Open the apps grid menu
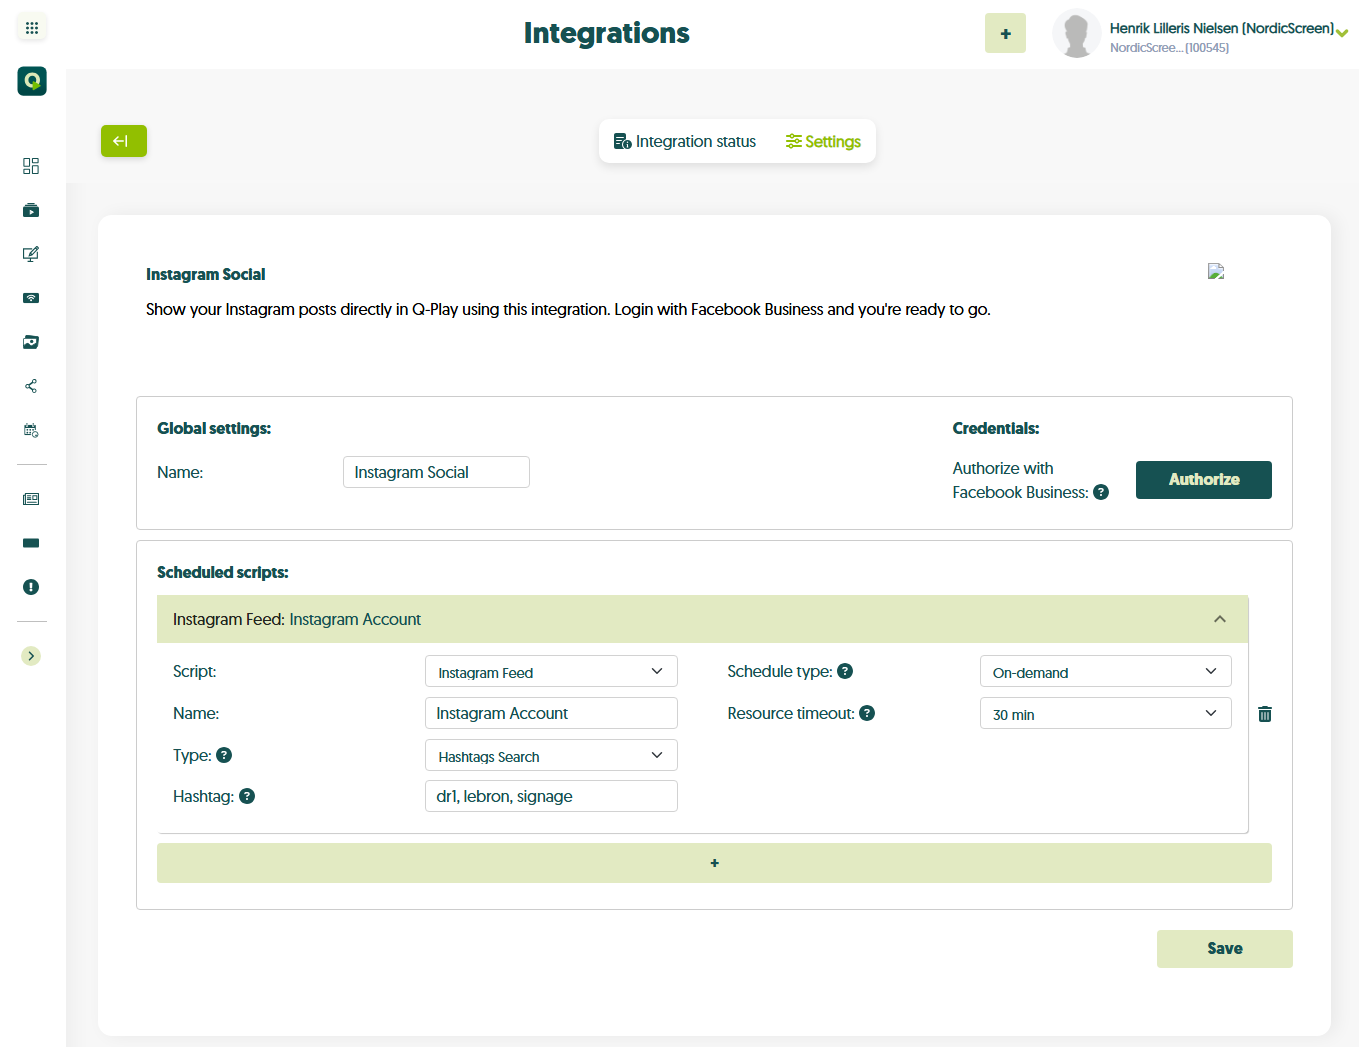 (32, 28)
